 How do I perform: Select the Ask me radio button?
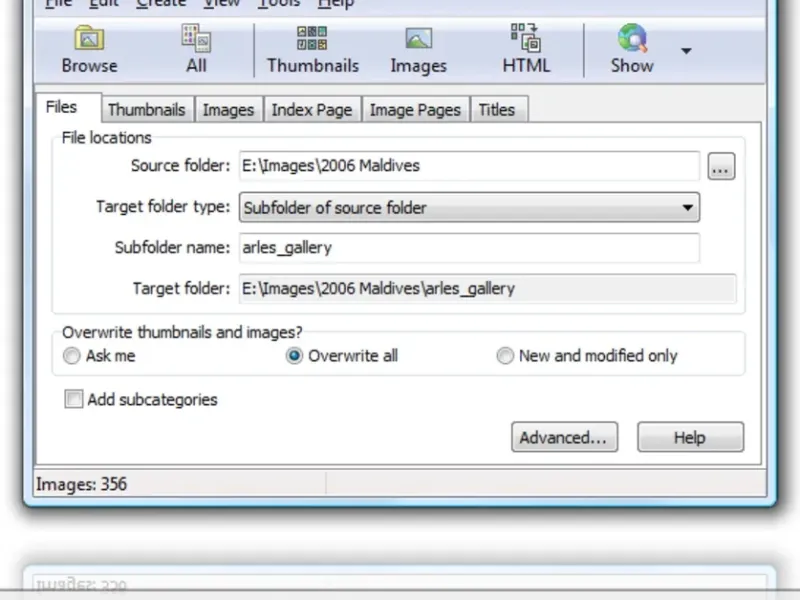71,356
